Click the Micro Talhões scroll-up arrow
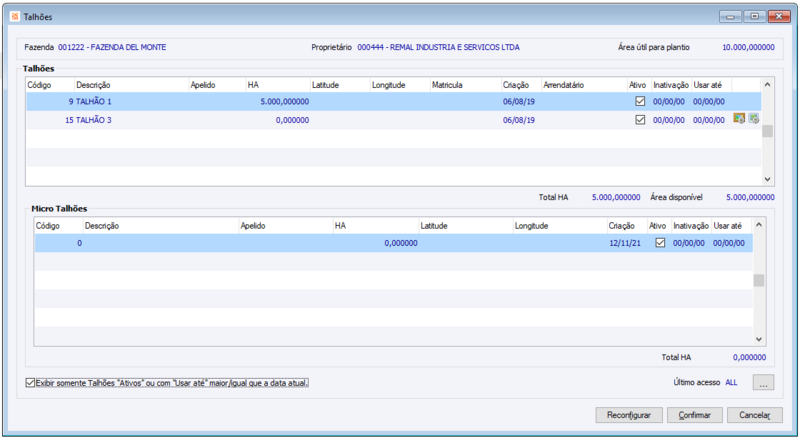Viewport: 800px width, 438px height. point(759,225)
